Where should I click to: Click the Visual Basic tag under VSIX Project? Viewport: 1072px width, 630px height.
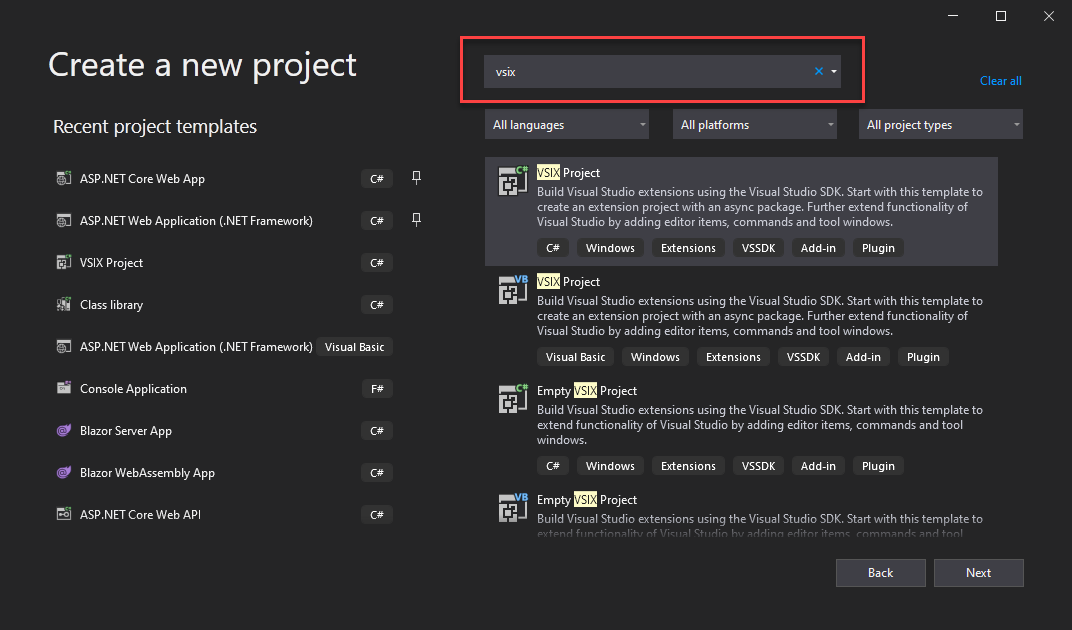[575, 356]
